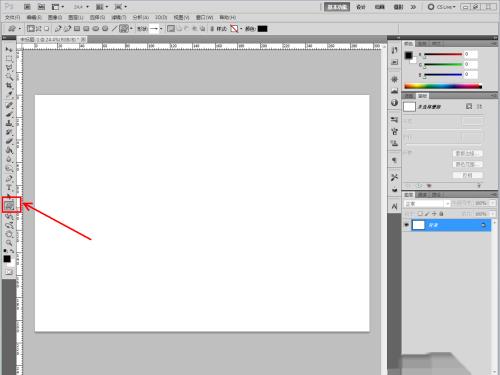This screenshot has height=375, width=500.
Task: Click the black color swatch in options bar
Action: pyautogui.click(x=262, y=29)
